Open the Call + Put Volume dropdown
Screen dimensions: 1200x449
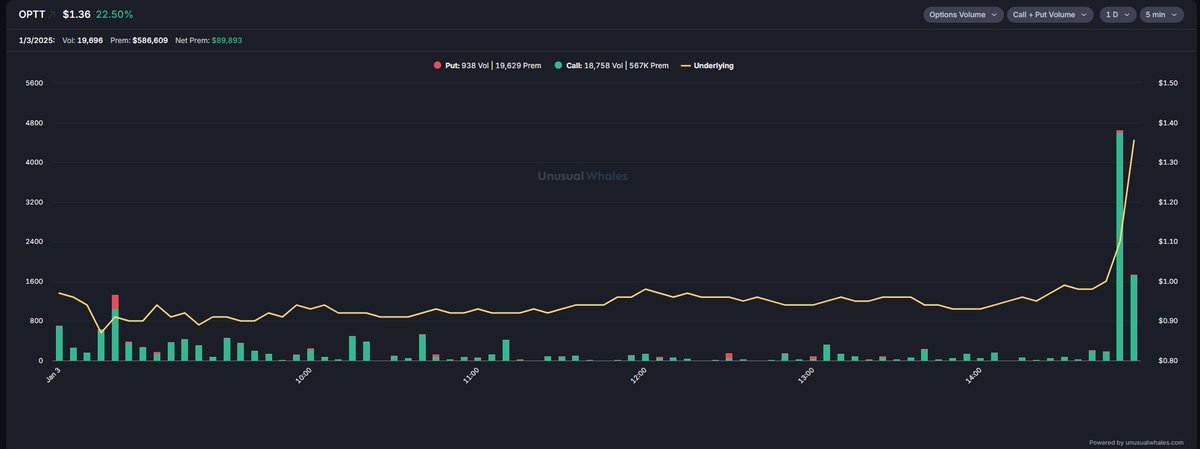click(1051, 15)
